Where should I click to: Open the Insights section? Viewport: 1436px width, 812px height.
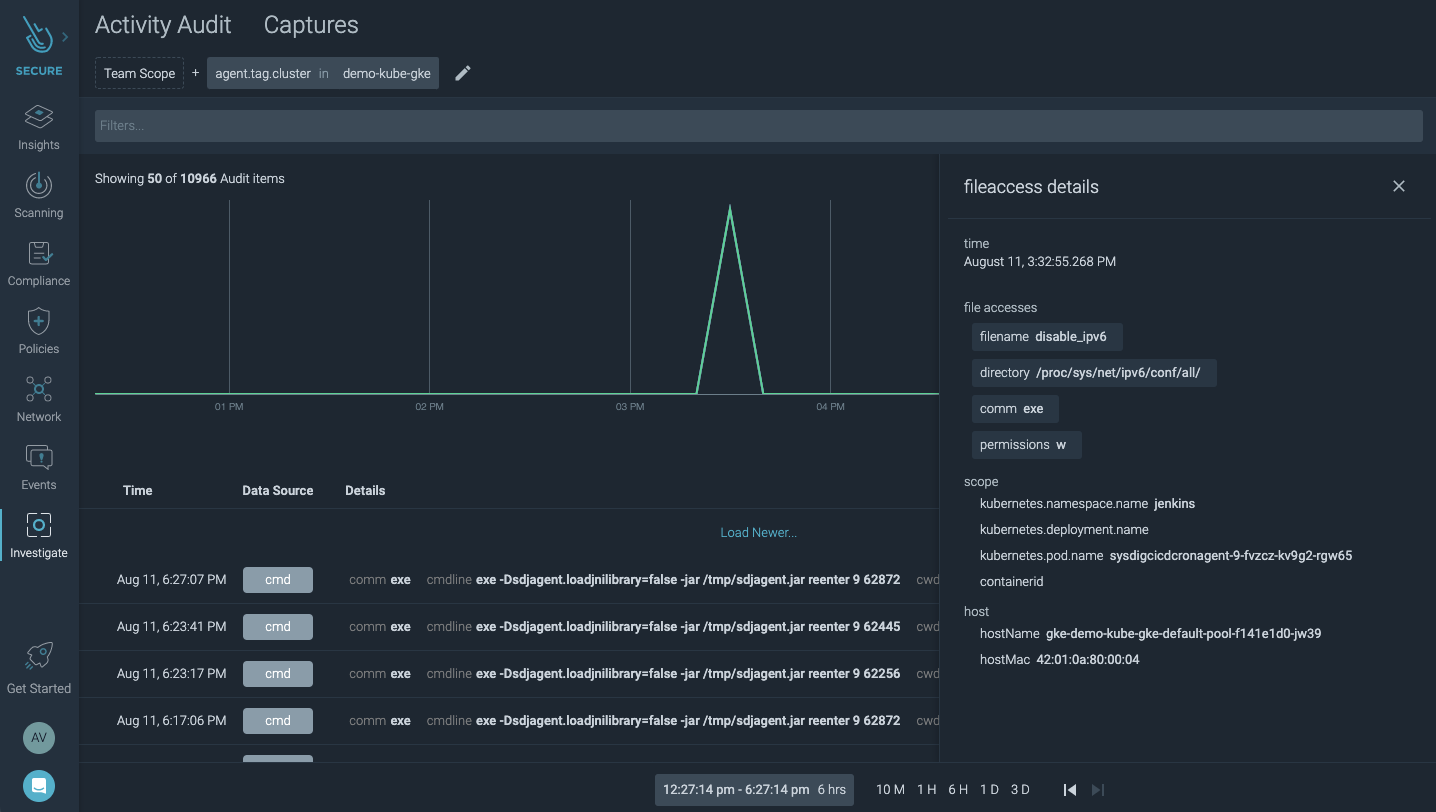(39, 128)
